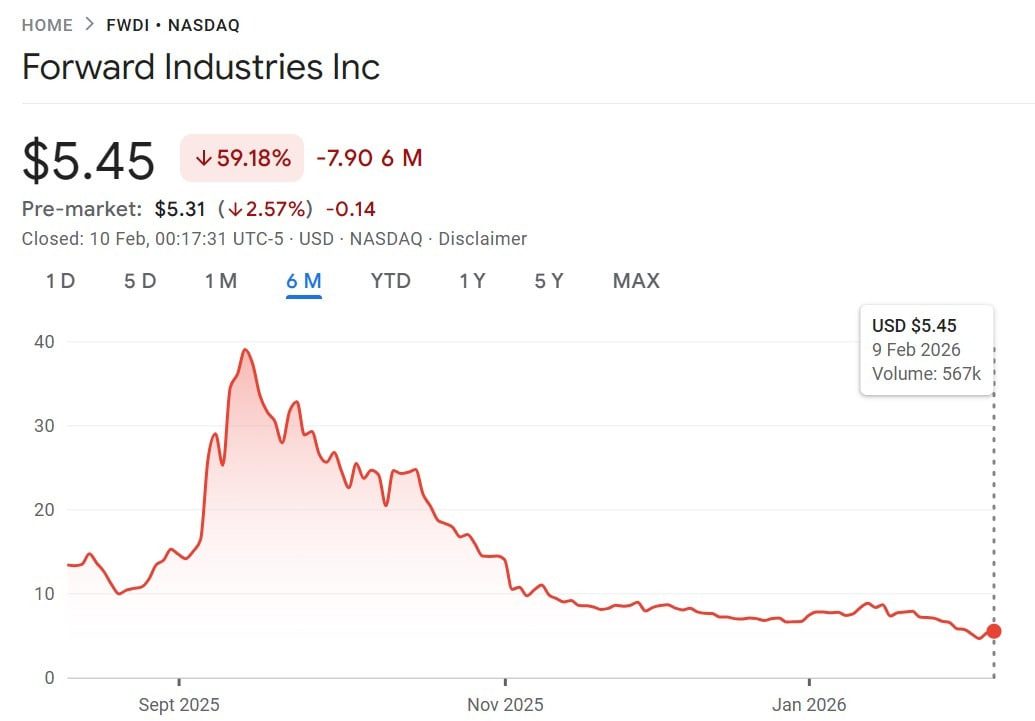This screenshot has width=1035, height=721.
Task: Click the FWDI • NASDAQ ticker label
Action: point(173,25)
